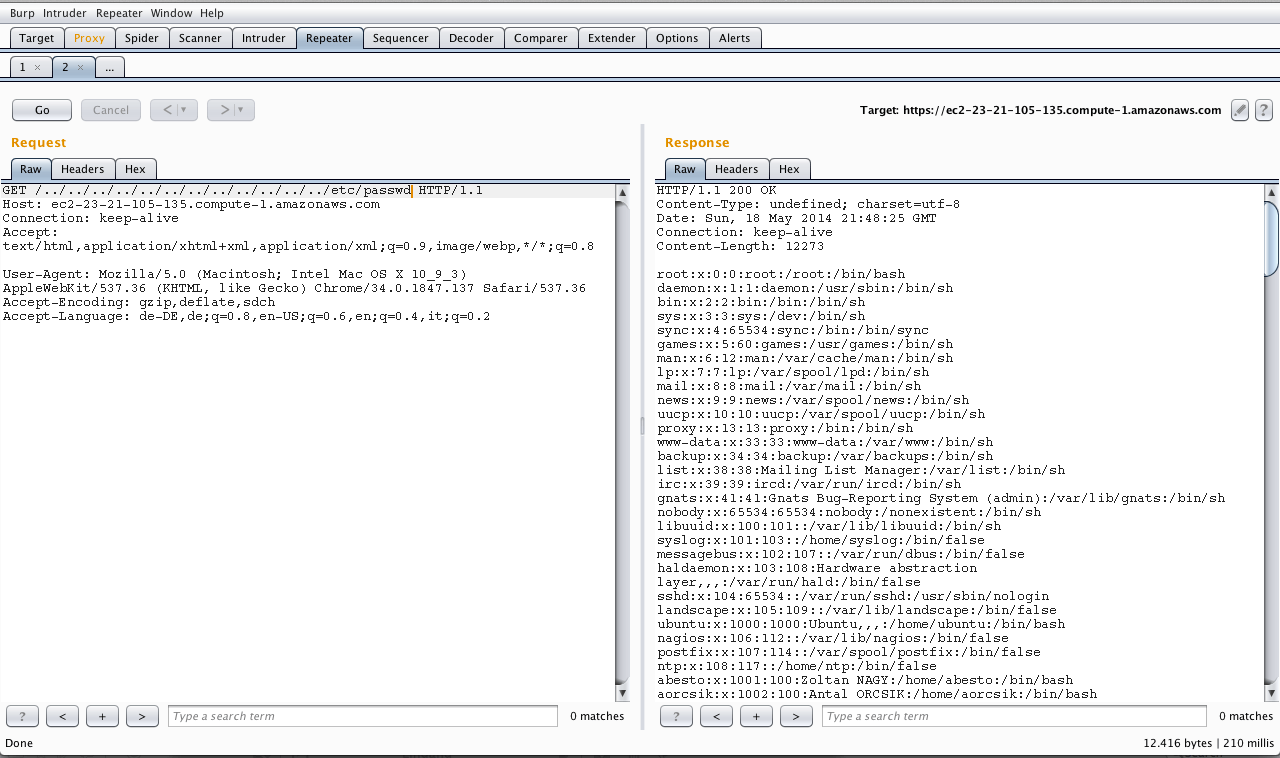Show the request Raw view tab
This screenshot has height=758, width=1280.
[x=30, y=169]
